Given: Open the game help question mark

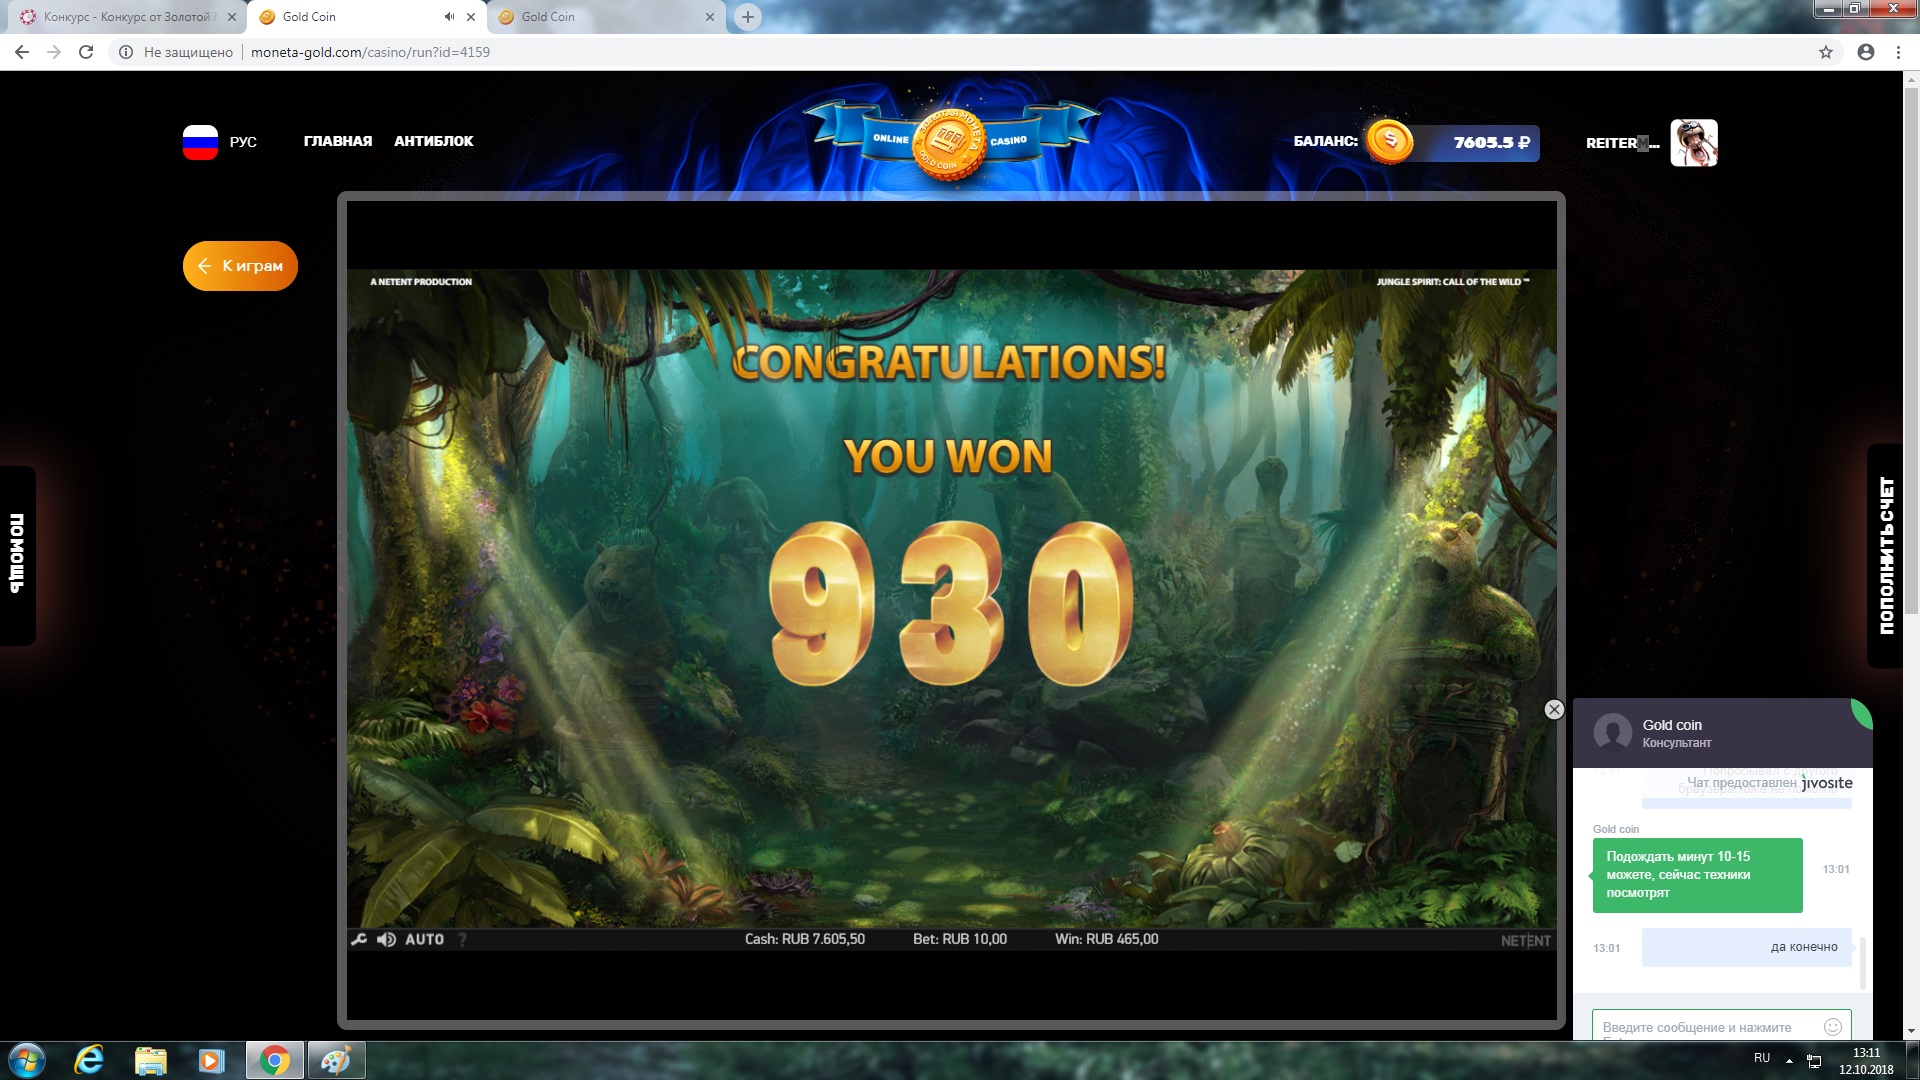Looking at the screenshot, I should [462, 939].
